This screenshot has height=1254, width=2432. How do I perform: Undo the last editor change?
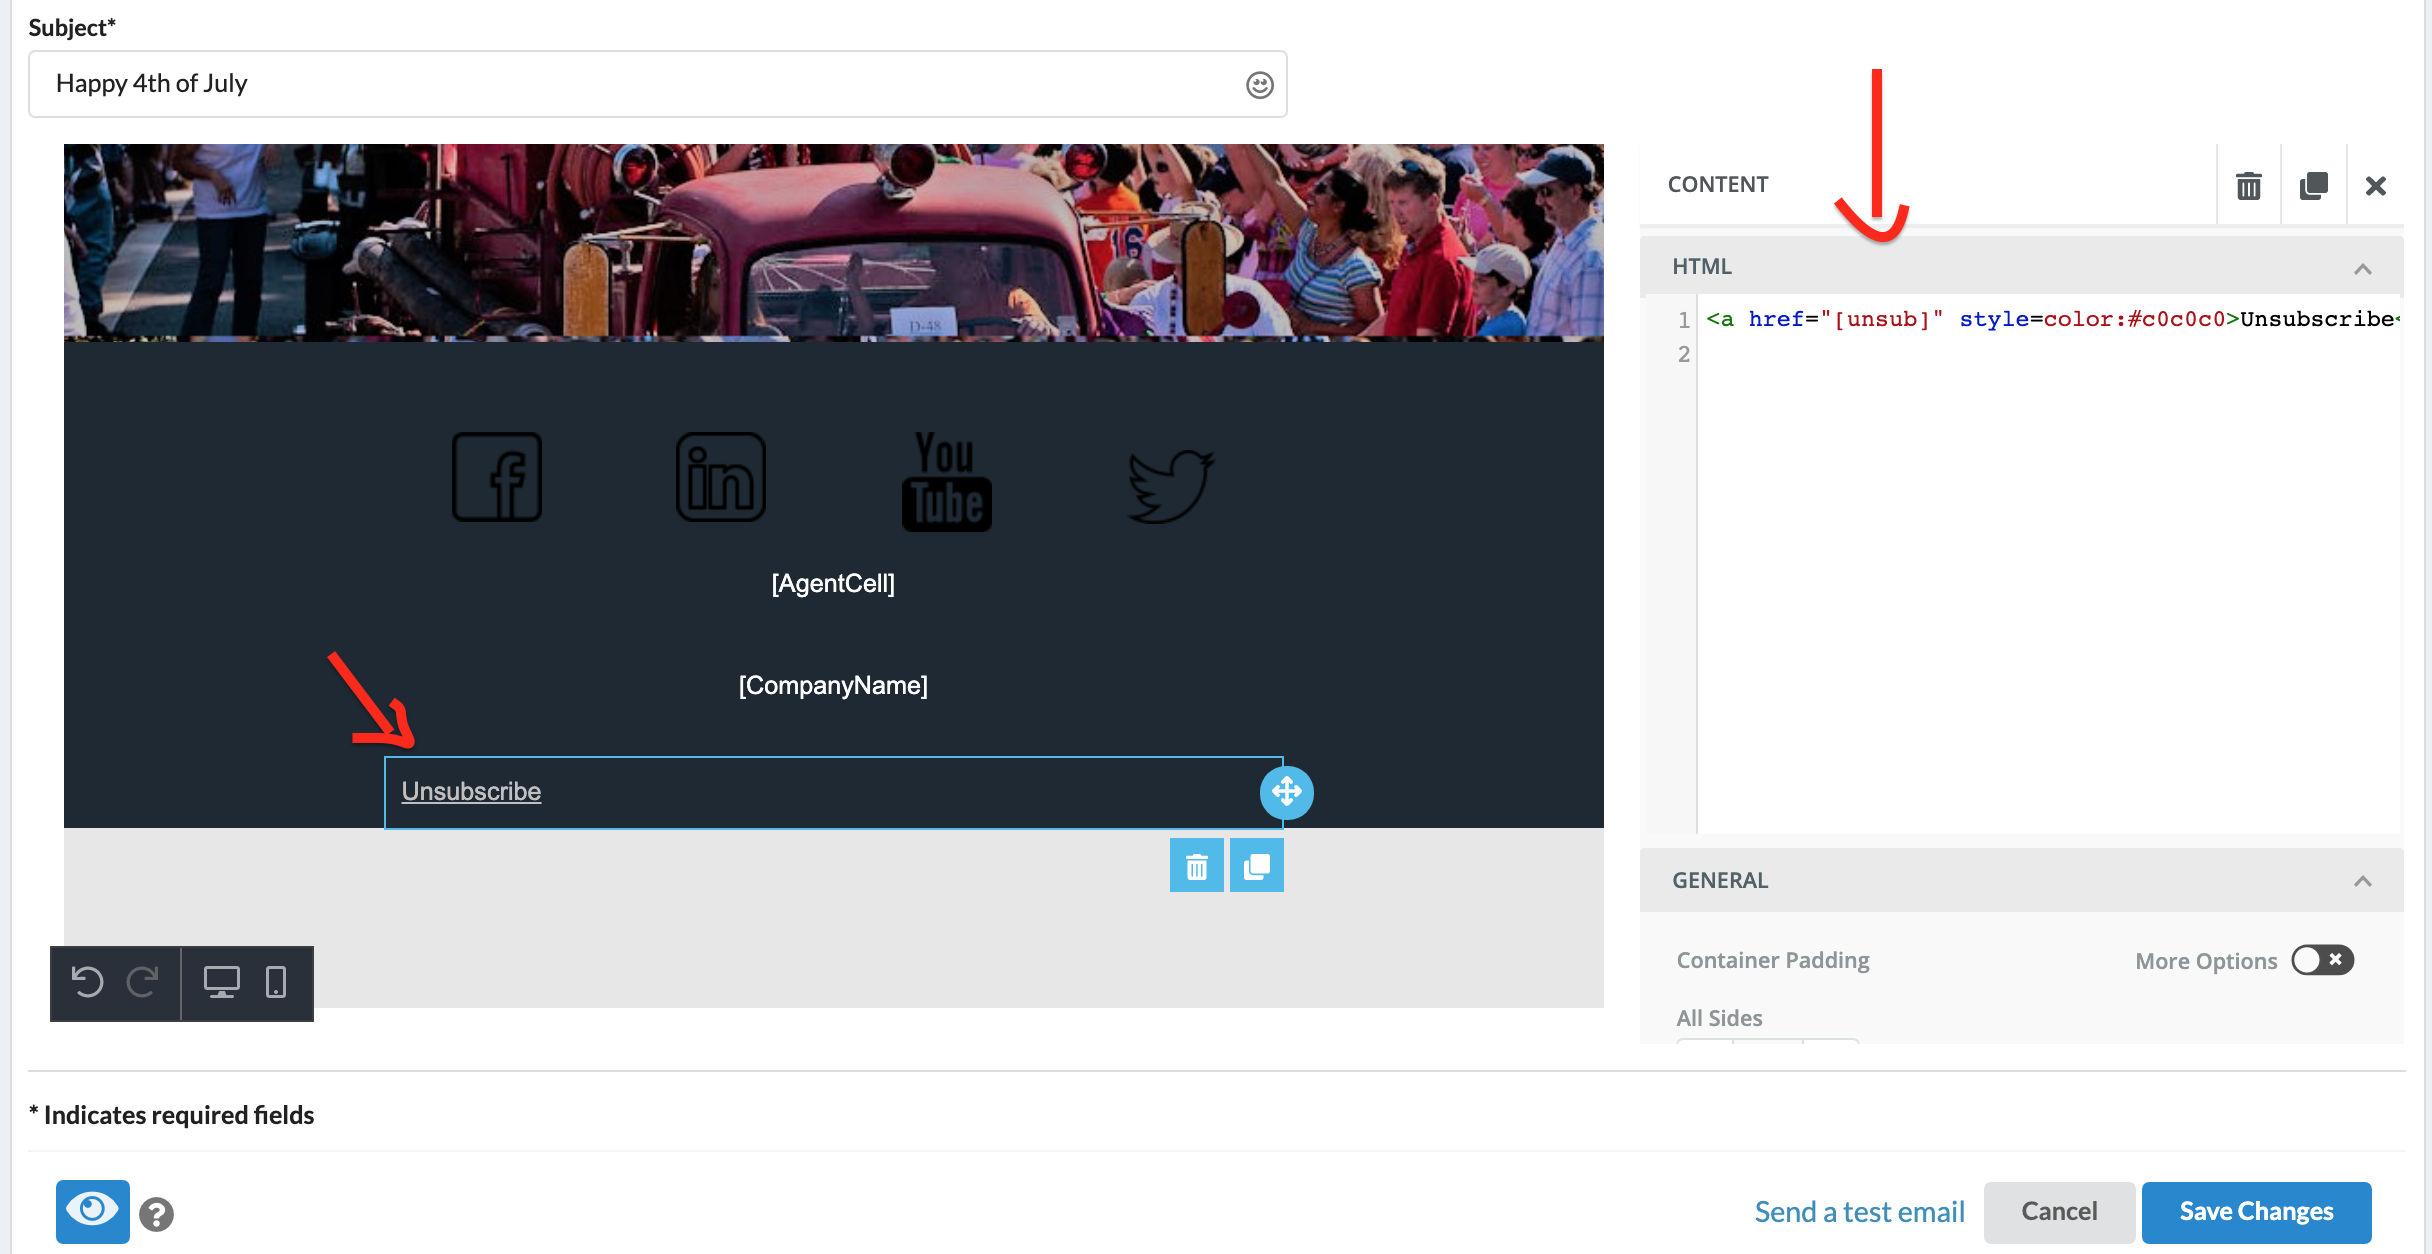pyautogui.click(x=90, y=982)
